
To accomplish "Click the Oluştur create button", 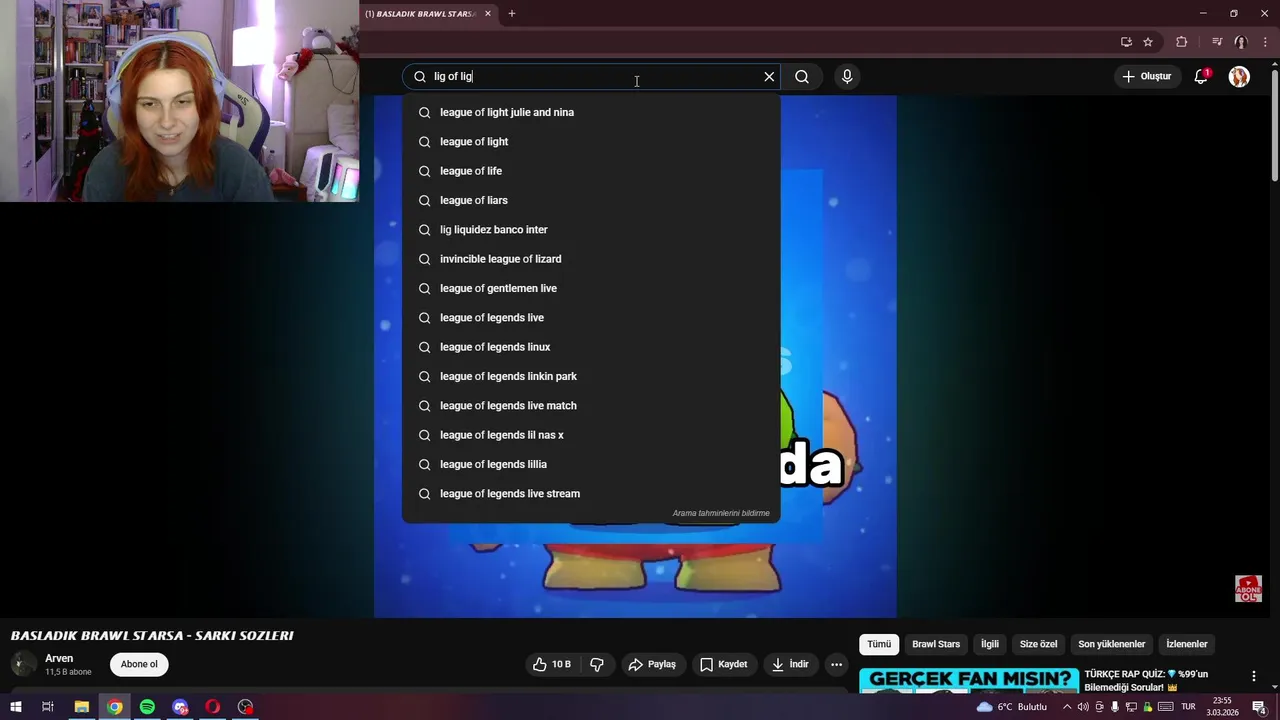I will click(x=1146, y=76).
